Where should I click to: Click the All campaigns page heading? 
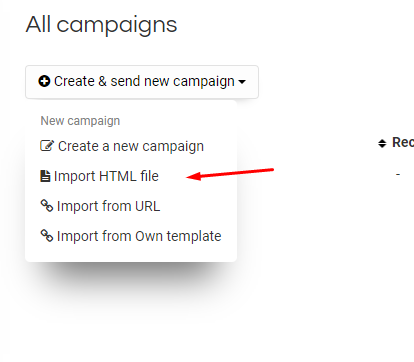[x=101, y=25]
